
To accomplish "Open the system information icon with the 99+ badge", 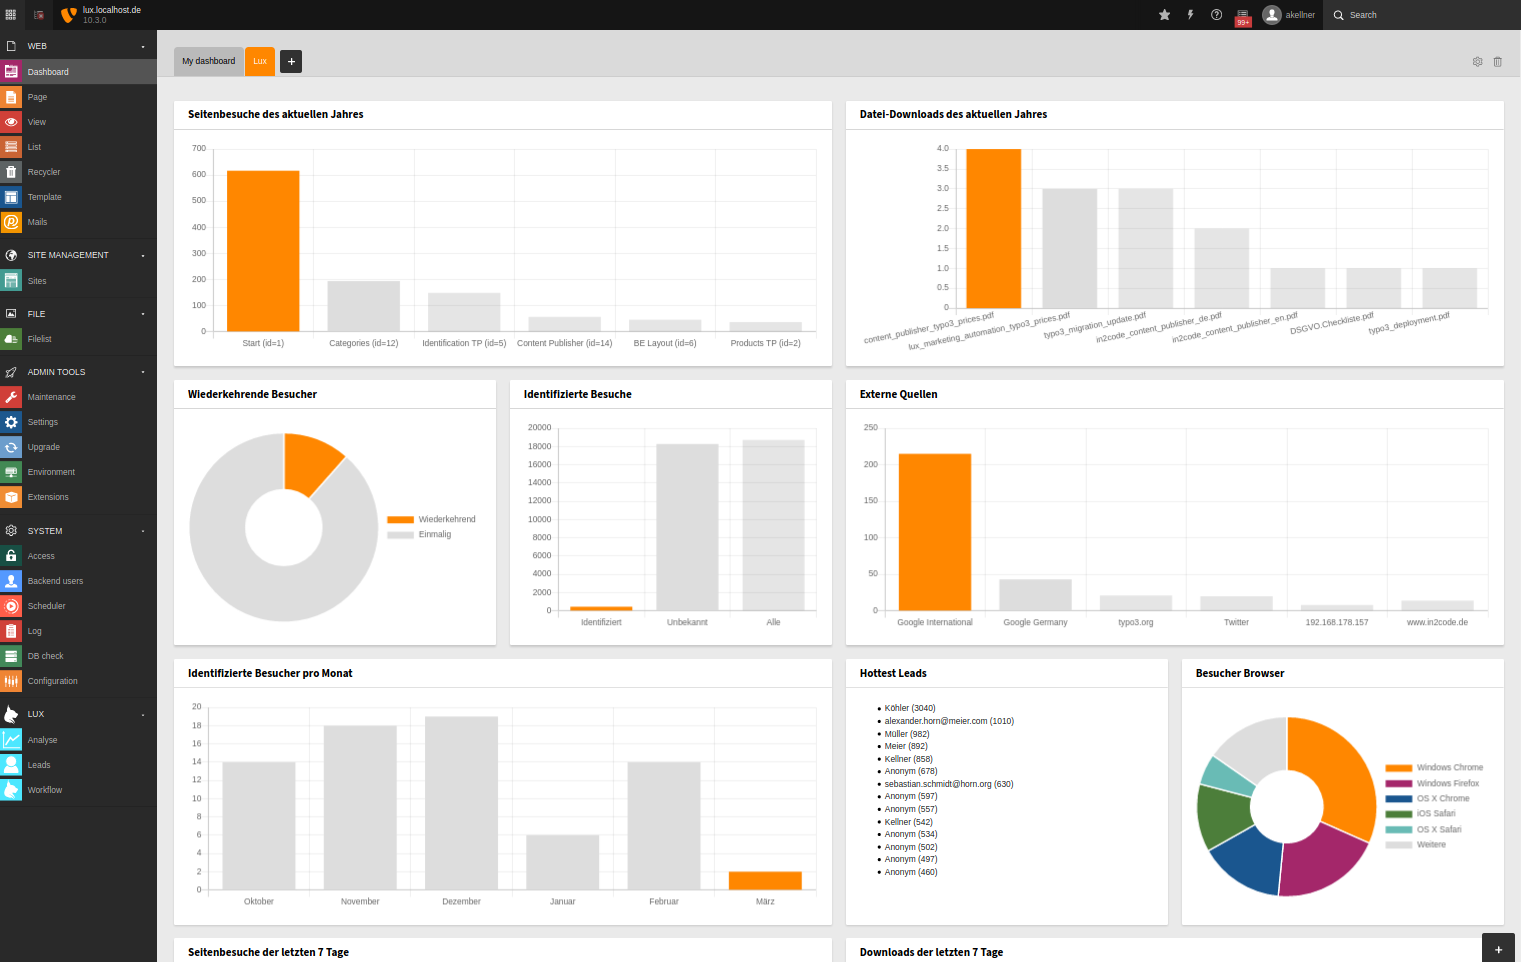I will tap(1242, 16).
